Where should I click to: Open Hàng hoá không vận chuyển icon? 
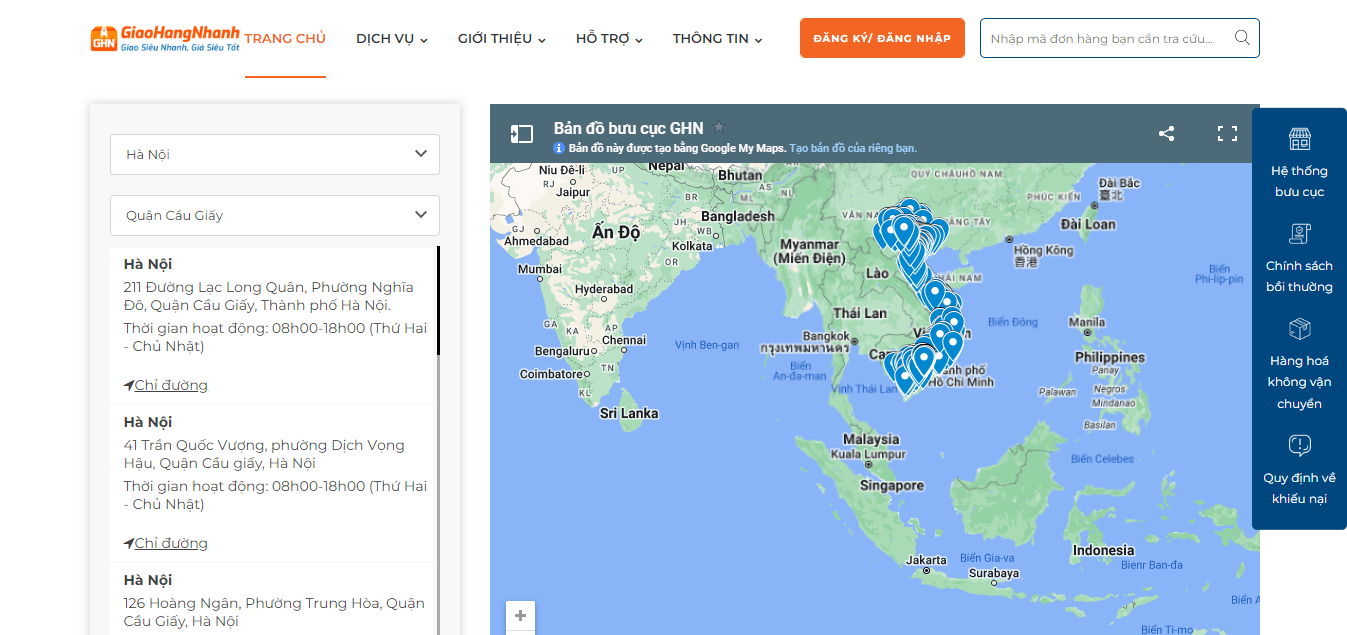(1299, 329)
